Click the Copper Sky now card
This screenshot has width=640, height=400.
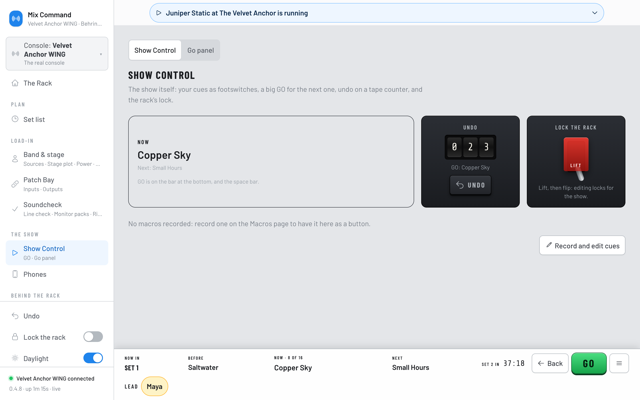pos(271,162)
